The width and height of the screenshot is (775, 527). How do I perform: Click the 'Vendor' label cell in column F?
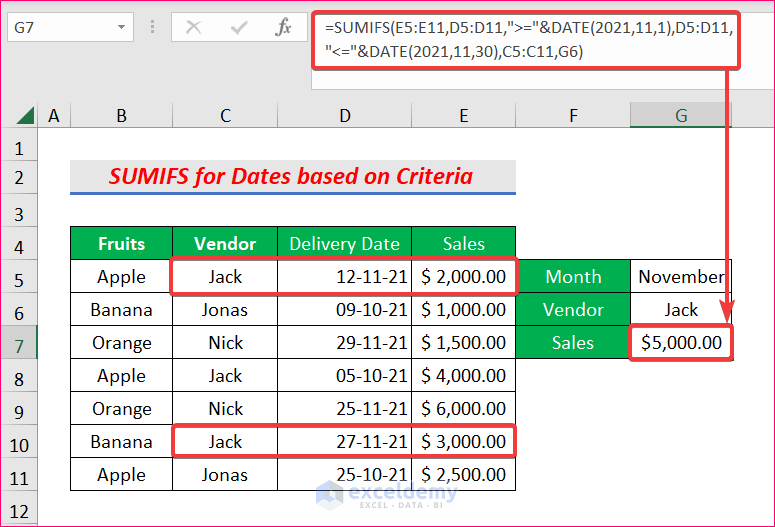573,309
